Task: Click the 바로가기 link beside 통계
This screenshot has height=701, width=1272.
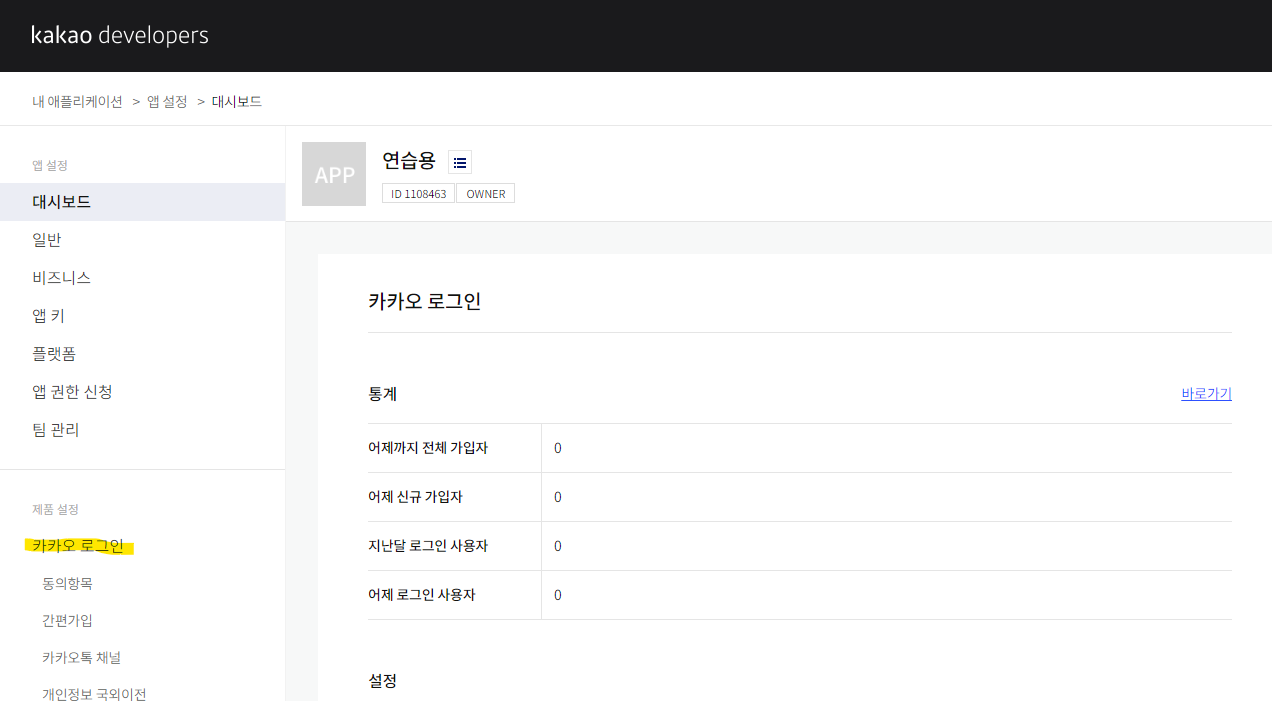Action: pyautogui.click(x=1206, y=394)
